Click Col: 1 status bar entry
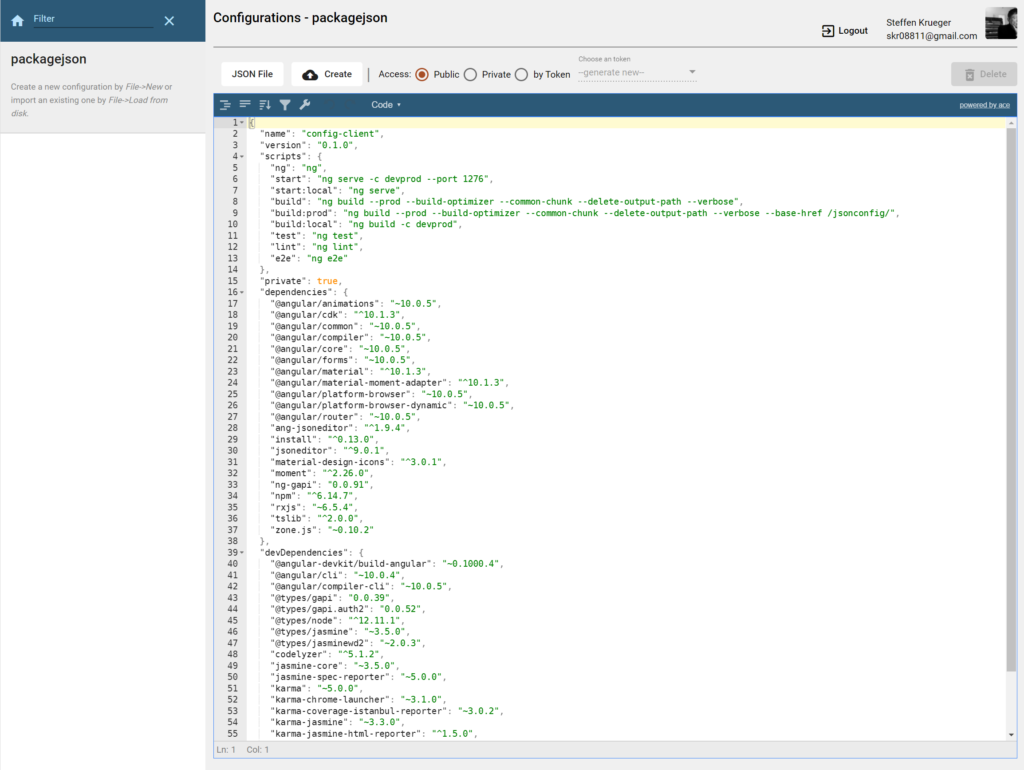This screenshot has height=770, width=1024. click(257, 750)
